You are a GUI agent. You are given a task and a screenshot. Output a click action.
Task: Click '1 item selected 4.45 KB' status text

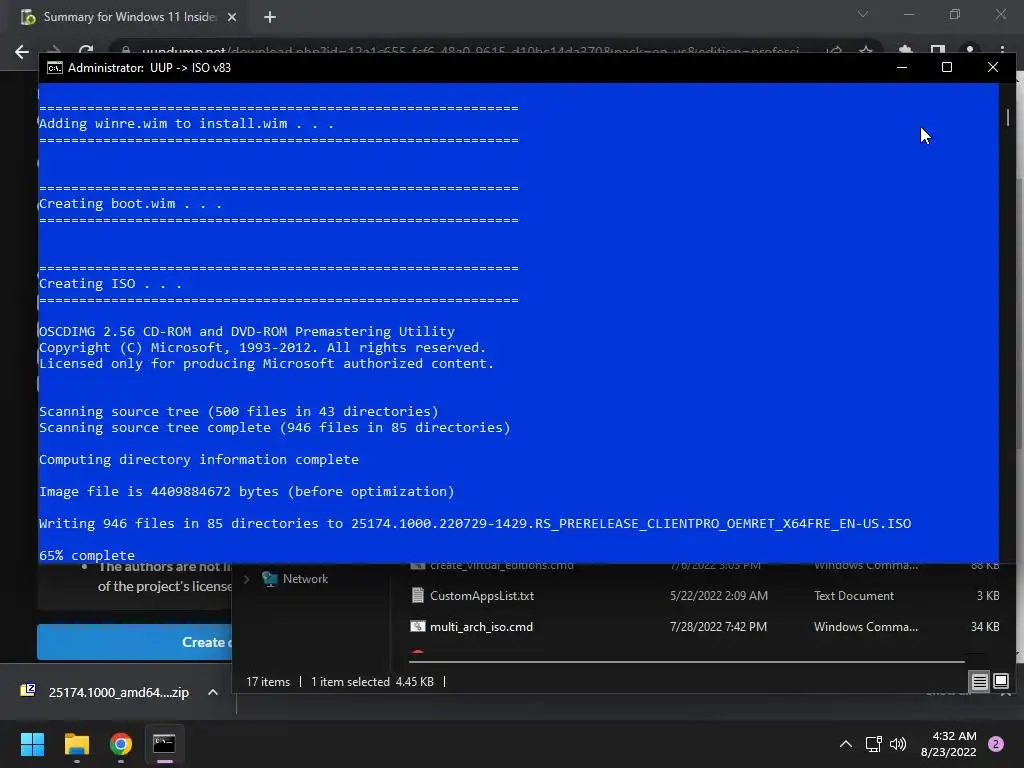[x=372, y=682]
